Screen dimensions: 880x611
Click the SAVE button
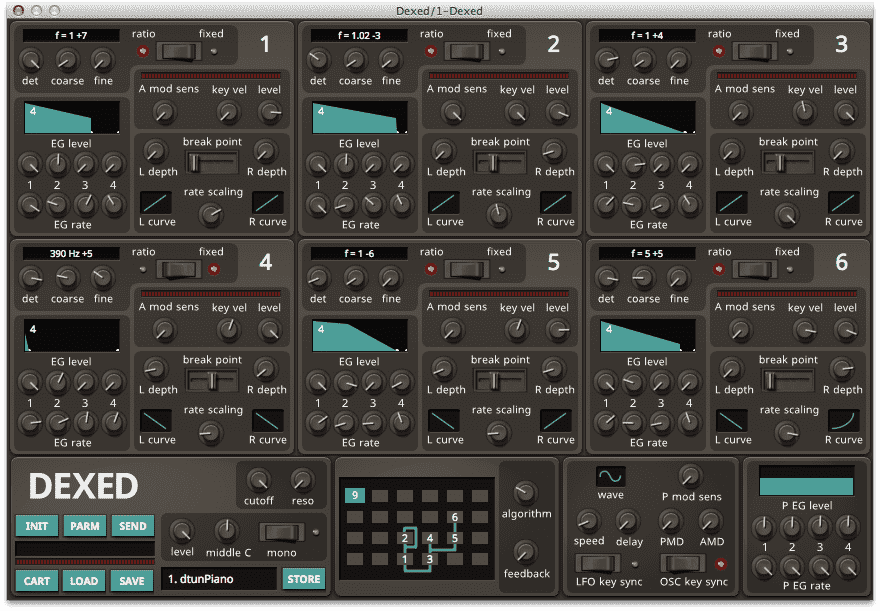click(x=132, y=581)
